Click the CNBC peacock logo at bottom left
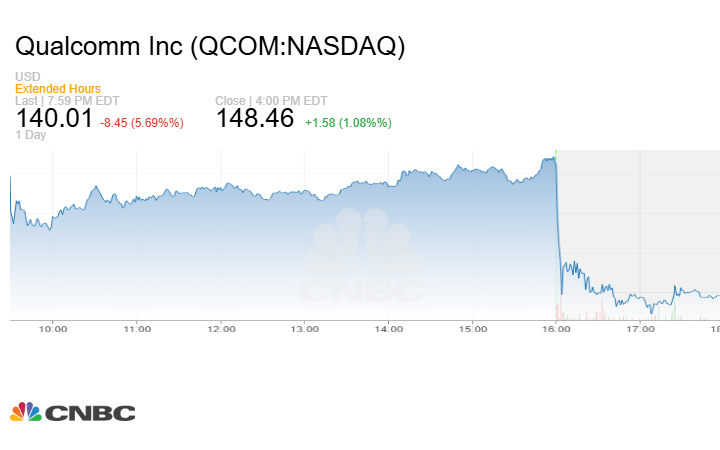Image resolution: width=720 pixels, height=450 pixels. pyautogui.click(x=72, y=412)
